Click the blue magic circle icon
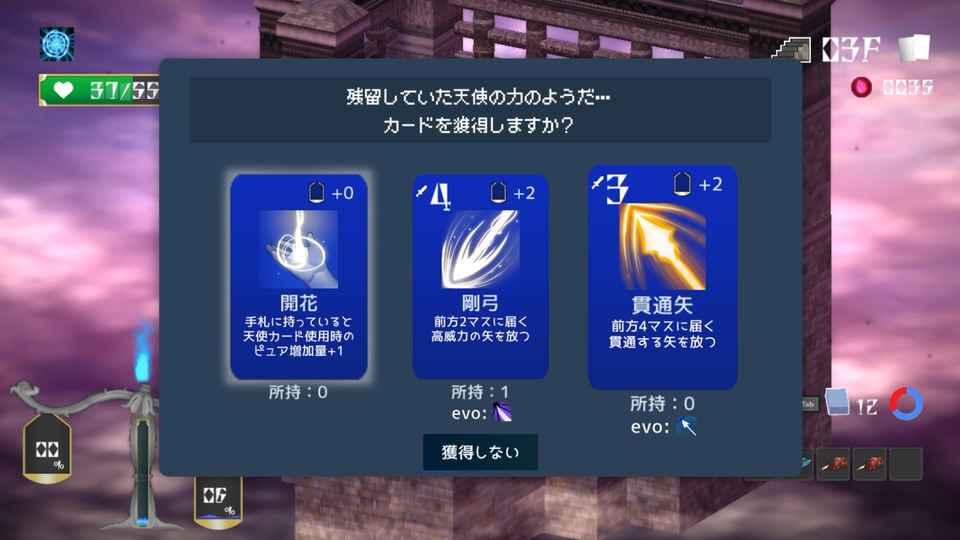960x540 pixels. pos(57,44)
